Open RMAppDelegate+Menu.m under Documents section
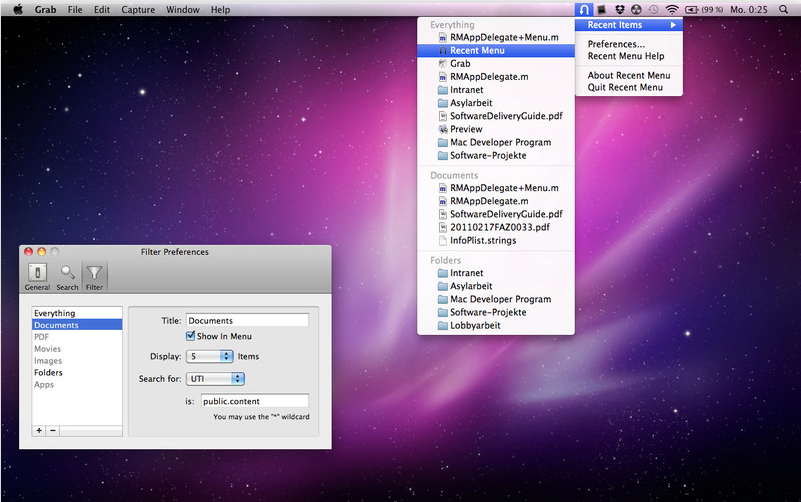Screen dimensions: 801x502 tap(496, 187)
